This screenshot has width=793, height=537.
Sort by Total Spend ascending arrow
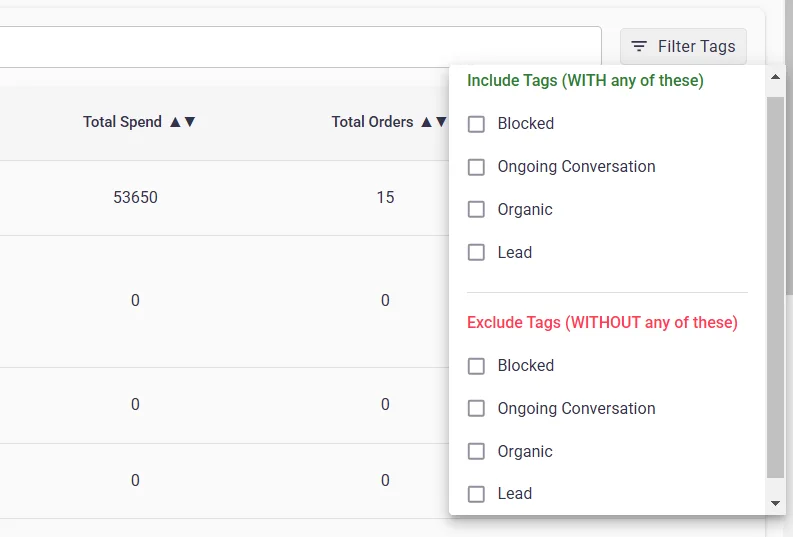[x=175, y=122]
